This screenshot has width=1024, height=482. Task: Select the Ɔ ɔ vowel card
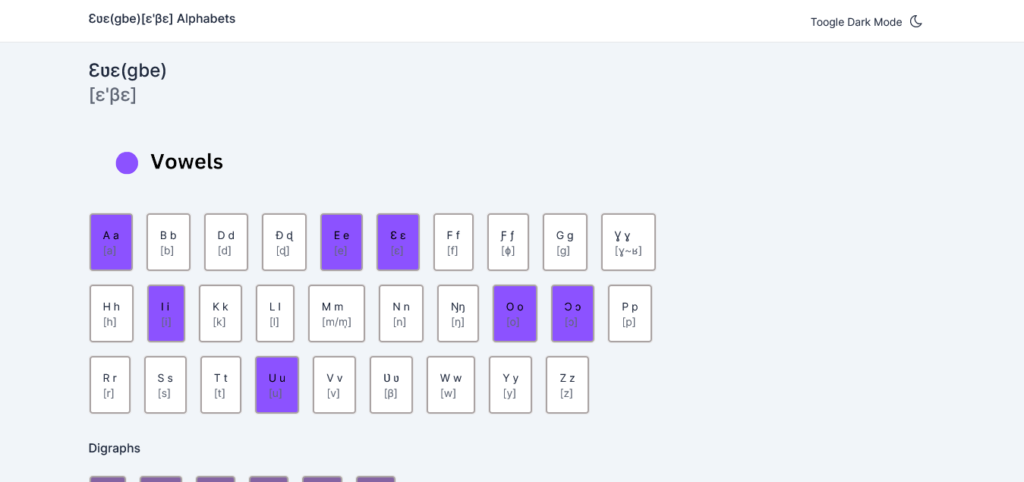[x=572, y=313]
